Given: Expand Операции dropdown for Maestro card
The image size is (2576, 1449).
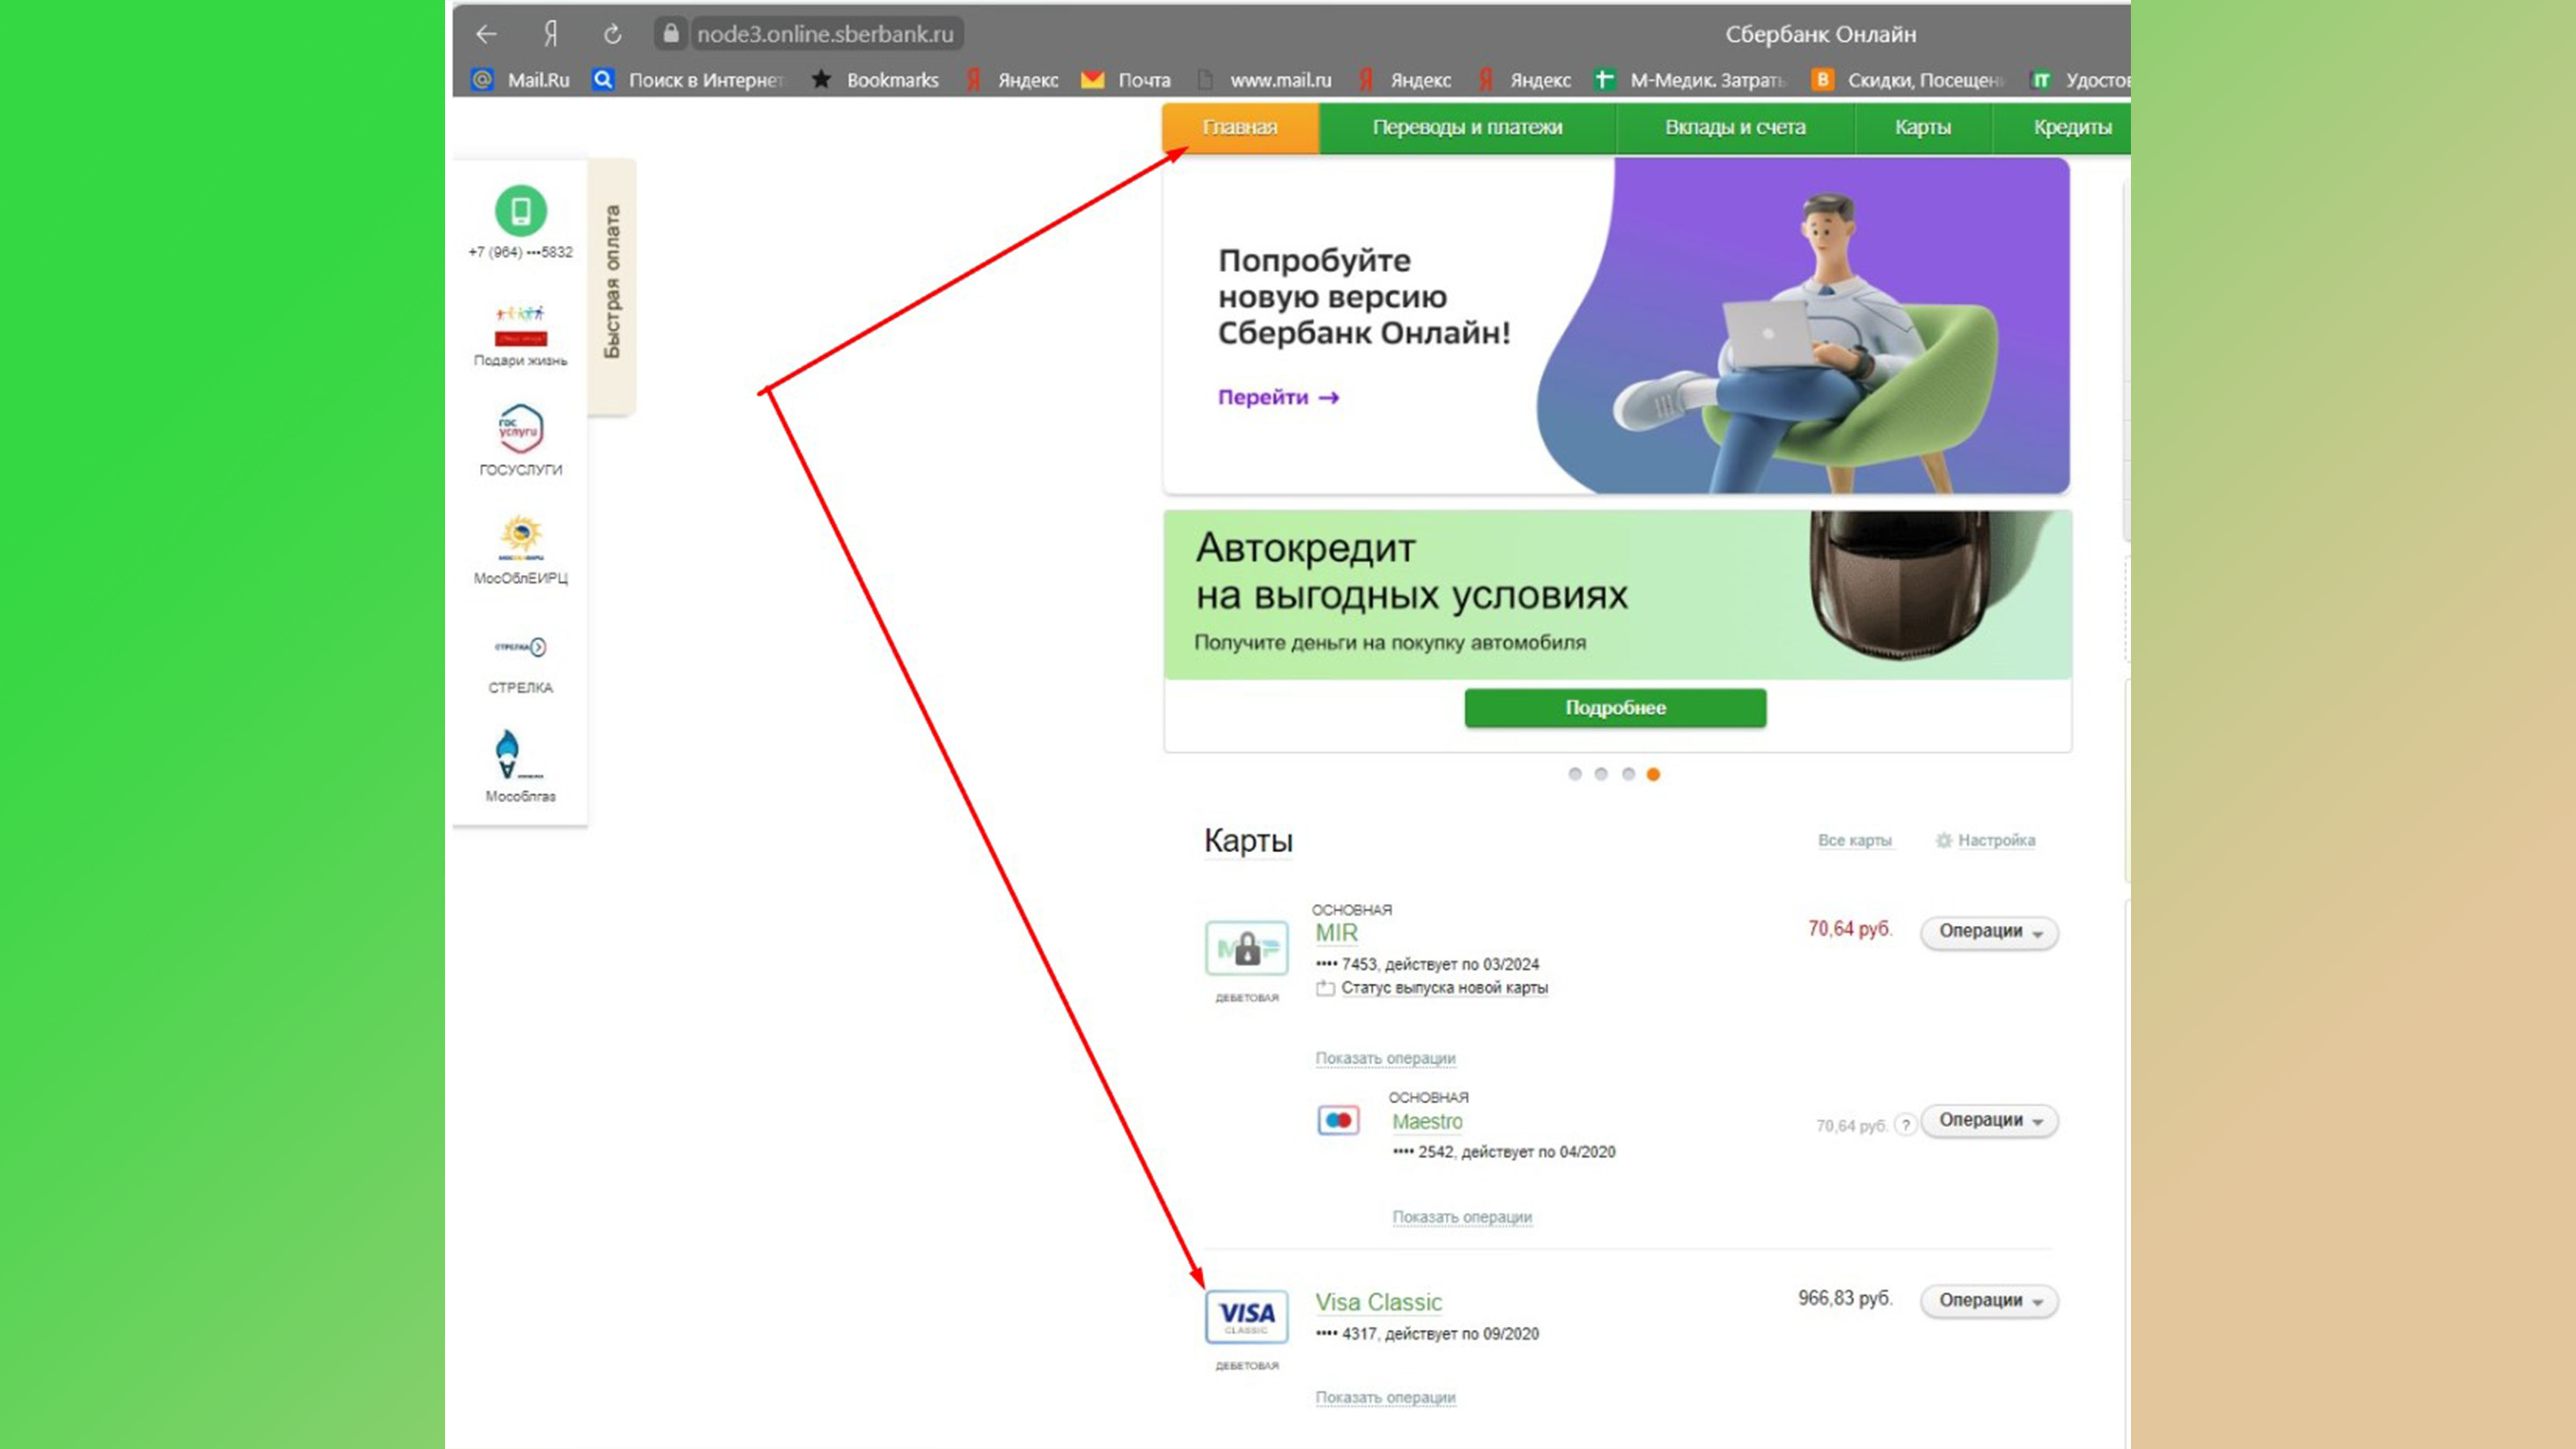Looking at the screenshot, I should [x=1989, y=1121].
